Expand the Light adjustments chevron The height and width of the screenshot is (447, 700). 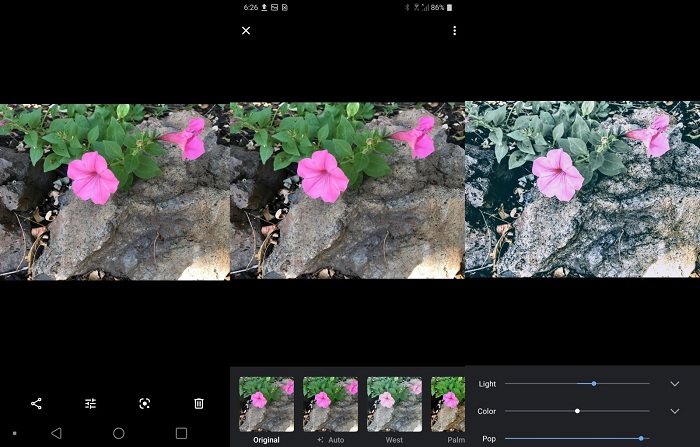coord(675,384)
